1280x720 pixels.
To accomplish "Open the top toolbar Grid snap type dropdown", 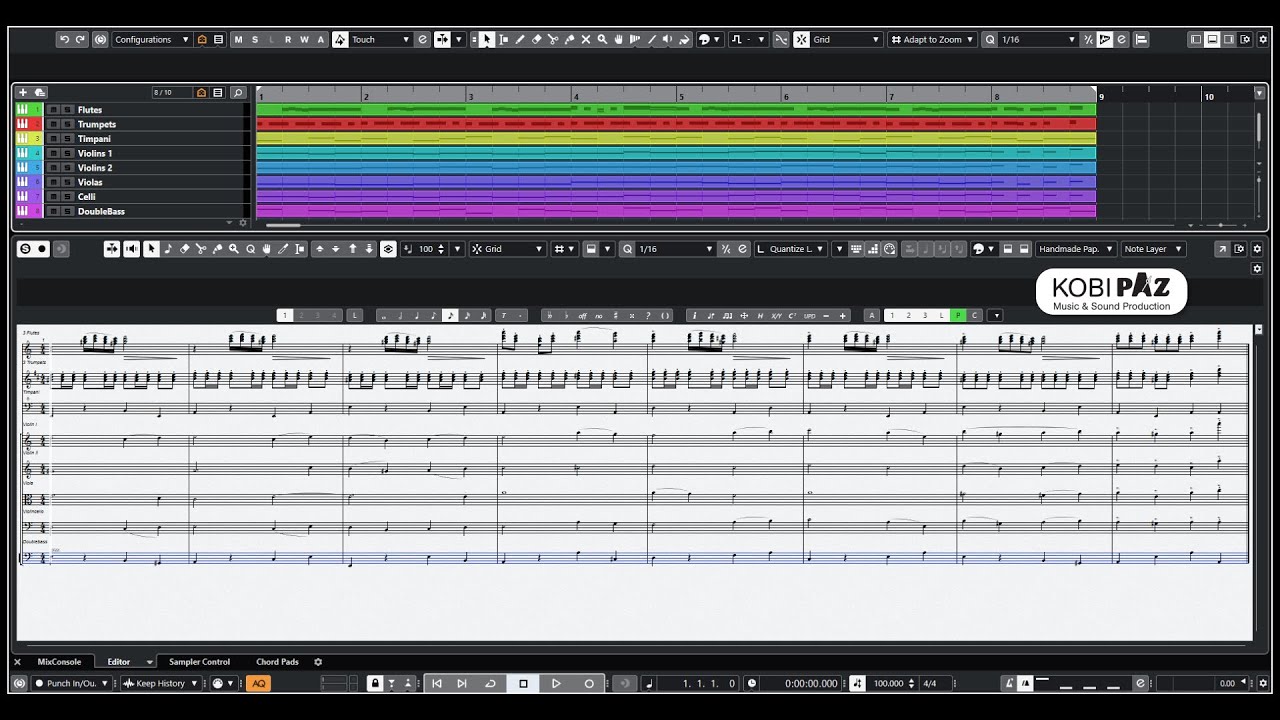I will point(846,40).
